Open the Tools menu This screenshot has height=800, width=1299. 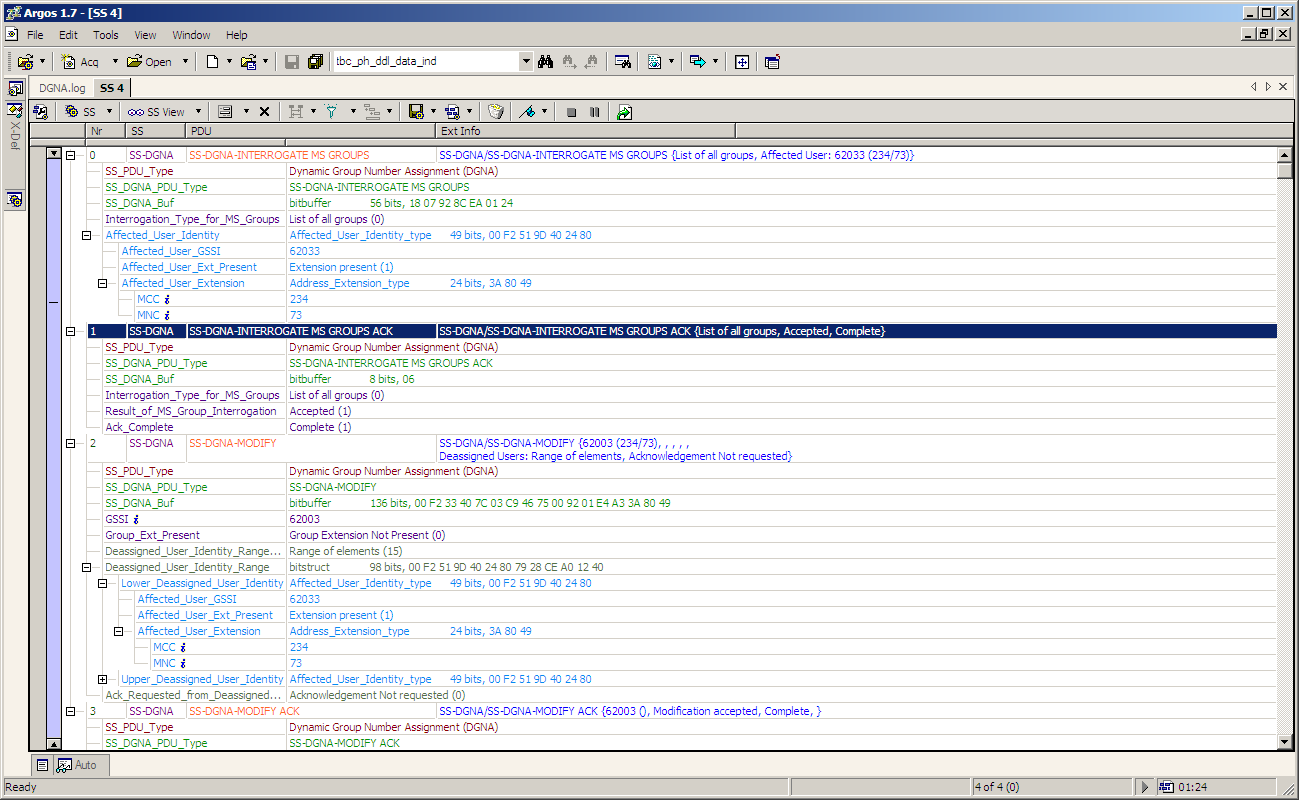(x=106, y=35)
